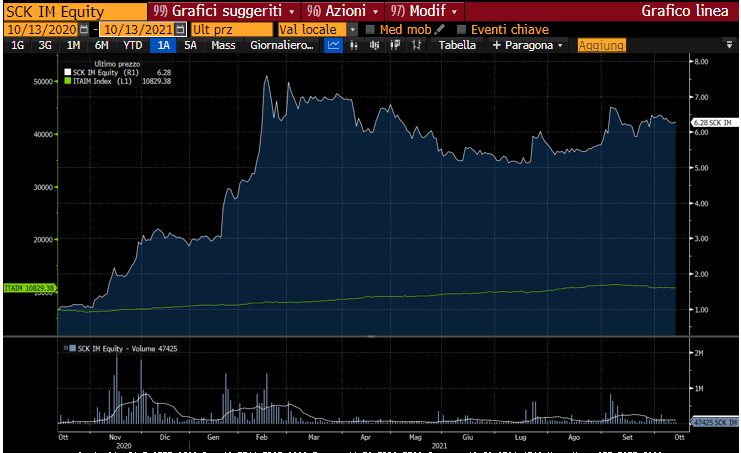Click the 47425 SCK IM volume tag
741x453 pixels.
(x=714, y=422)
